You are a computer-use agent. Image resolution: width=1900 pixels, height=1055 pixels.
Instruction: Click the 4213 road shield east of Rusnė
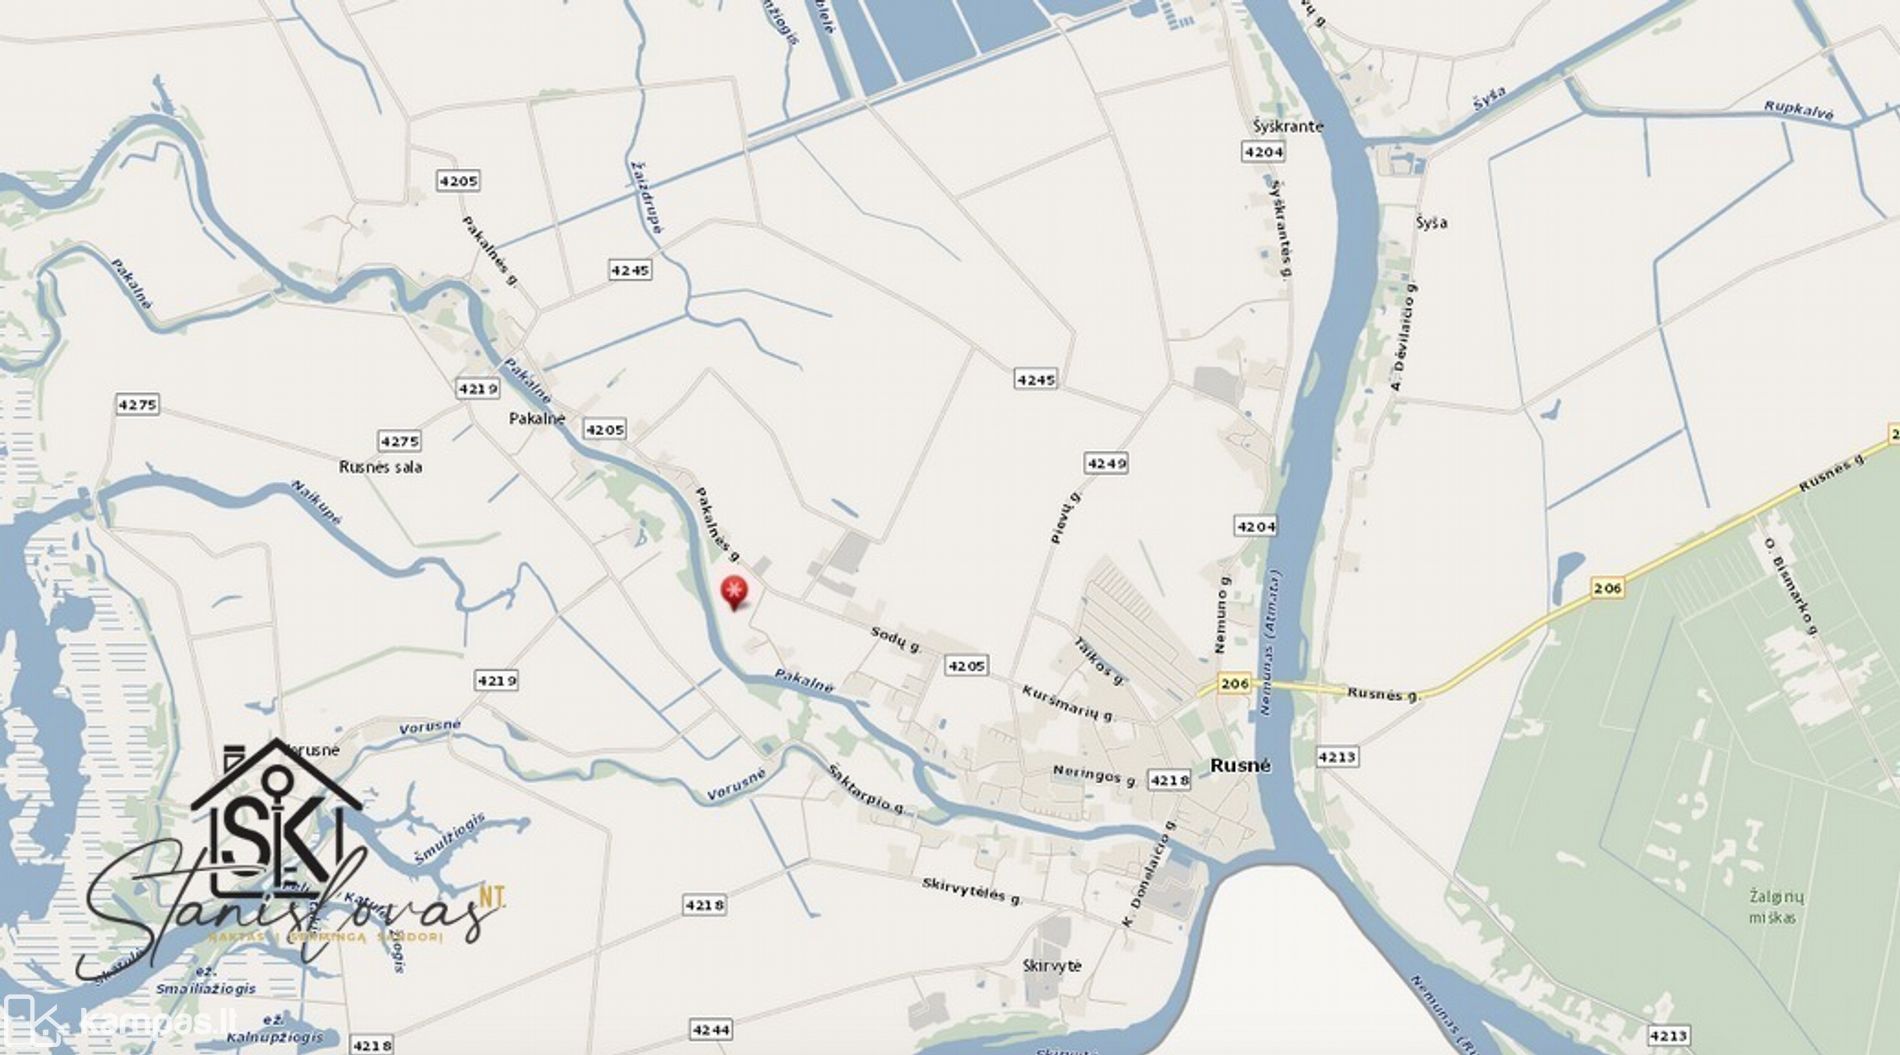point(1336,757)
